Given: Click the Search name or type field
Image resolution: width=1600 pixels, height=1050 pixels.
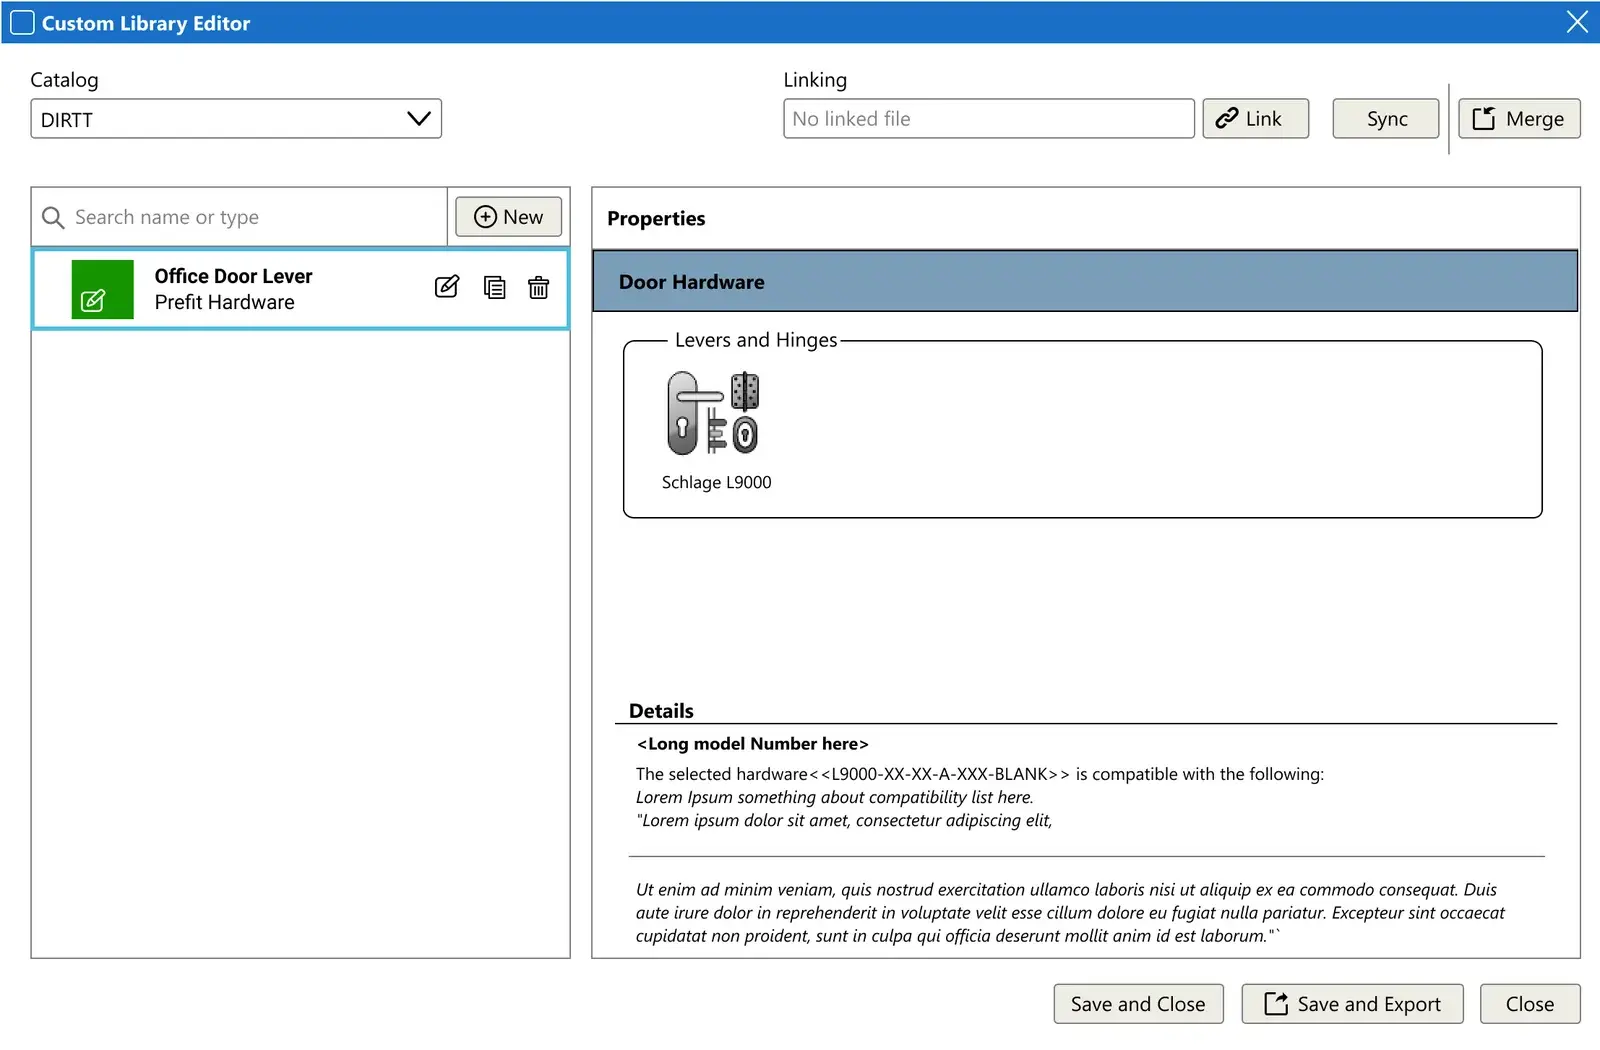Looking at the screenshot, I should coord(240,217).
